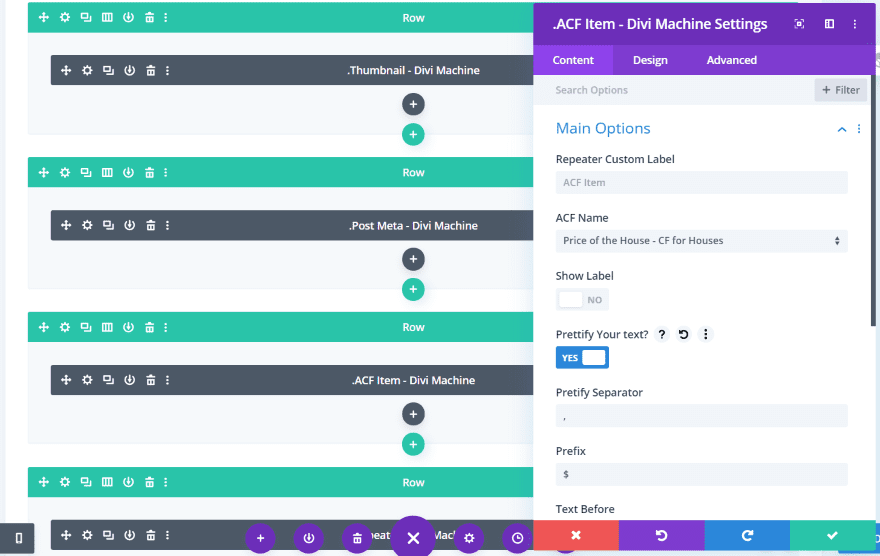Disable the ACF Item module with power icon
880x556 pixels.
(129, 381)
